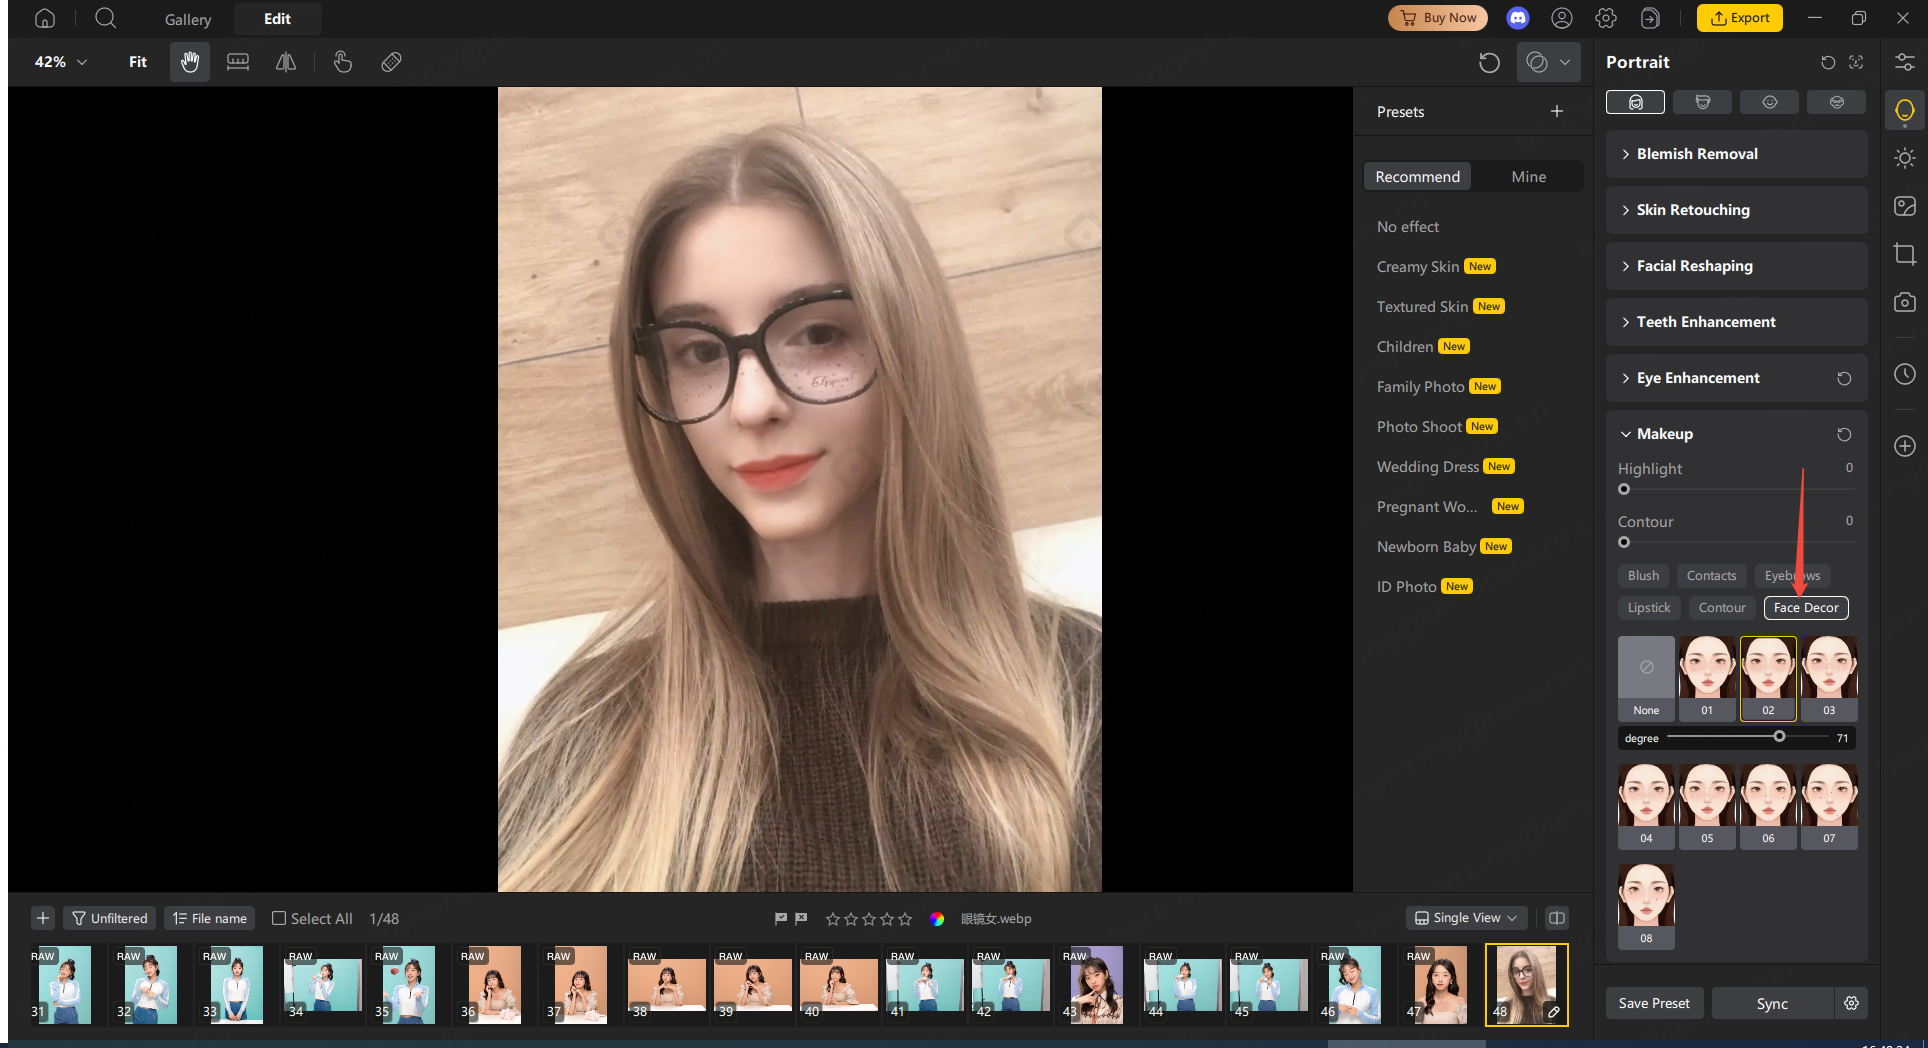The width and height of the screenshot is (1928, 1048).
Task: Switch to the Gallery tab
Action: pyautogui.click(x=188, y=19)
